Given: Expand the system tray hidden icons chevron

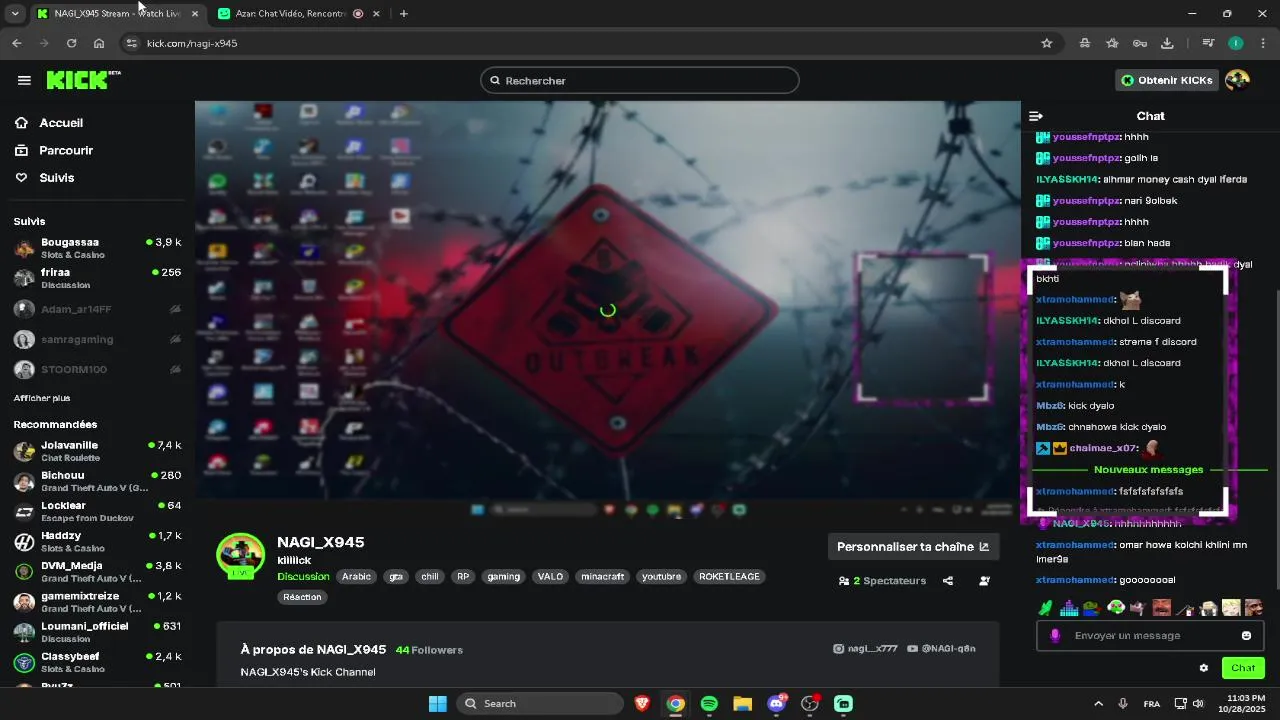Looking at the screenshot, I should point(1098,704).
